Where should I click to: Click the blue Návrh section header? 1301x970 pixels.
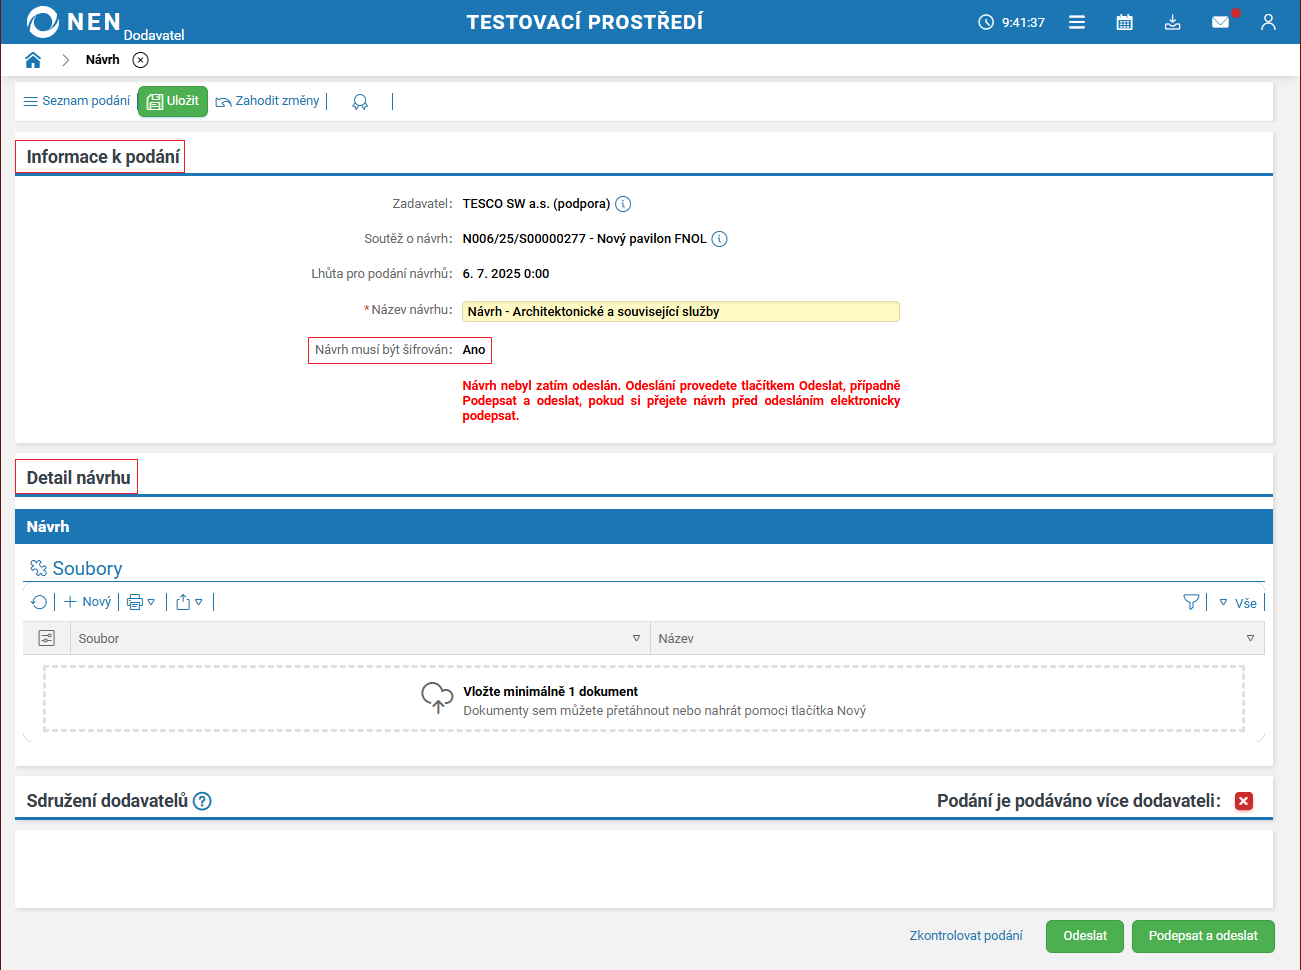[x=644, y=527]
